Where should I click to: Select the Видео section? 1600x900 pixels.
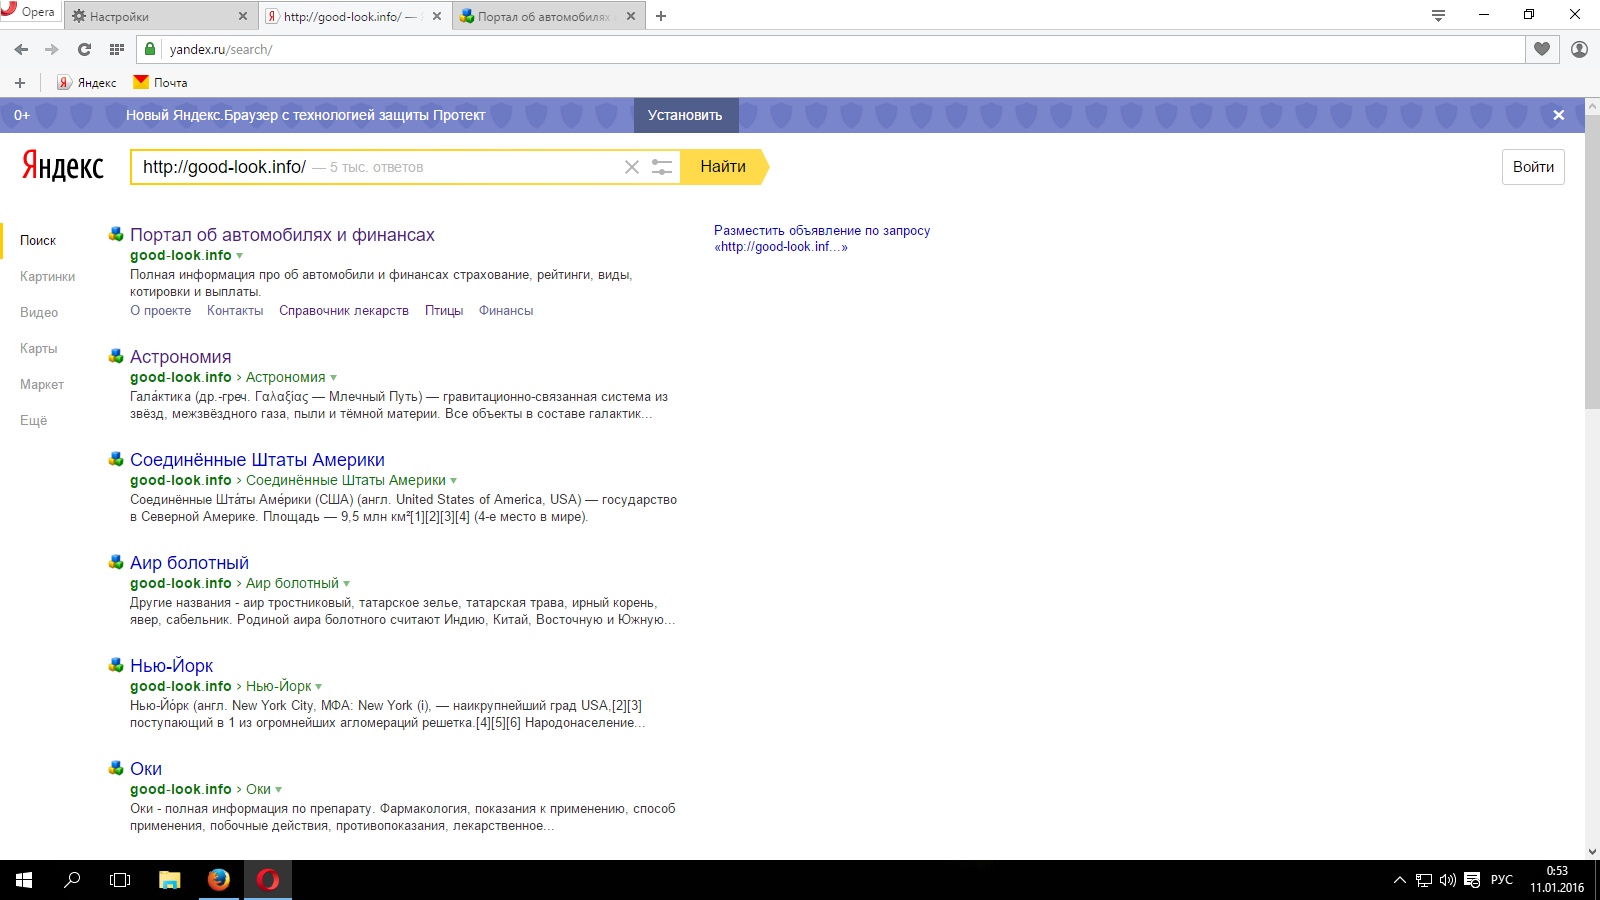(39, 313)
